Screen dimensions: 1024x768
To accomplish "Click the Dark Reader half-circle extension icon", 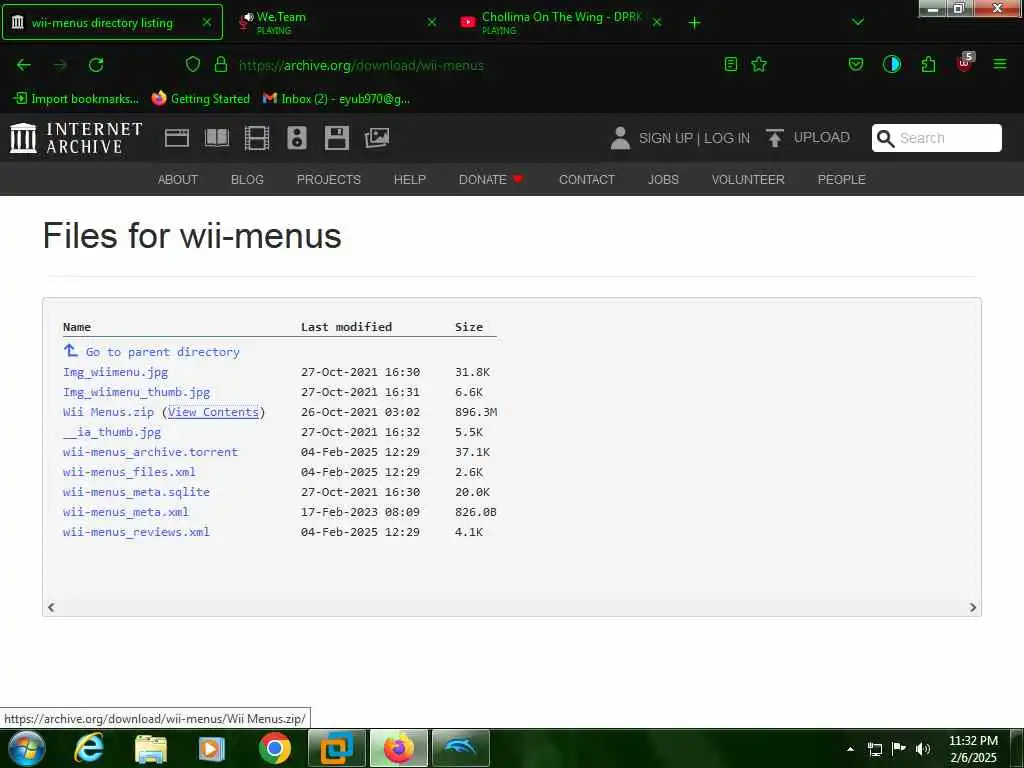I will click(x=892, y=64).
